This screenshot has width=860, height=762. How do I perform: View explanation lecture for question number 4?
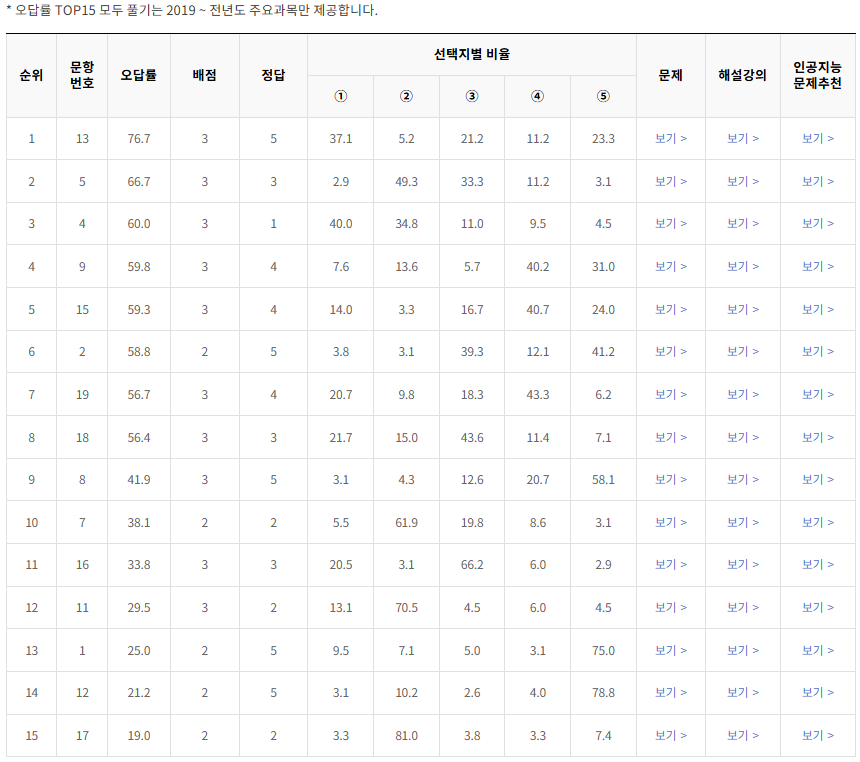(x=743, y=222)
